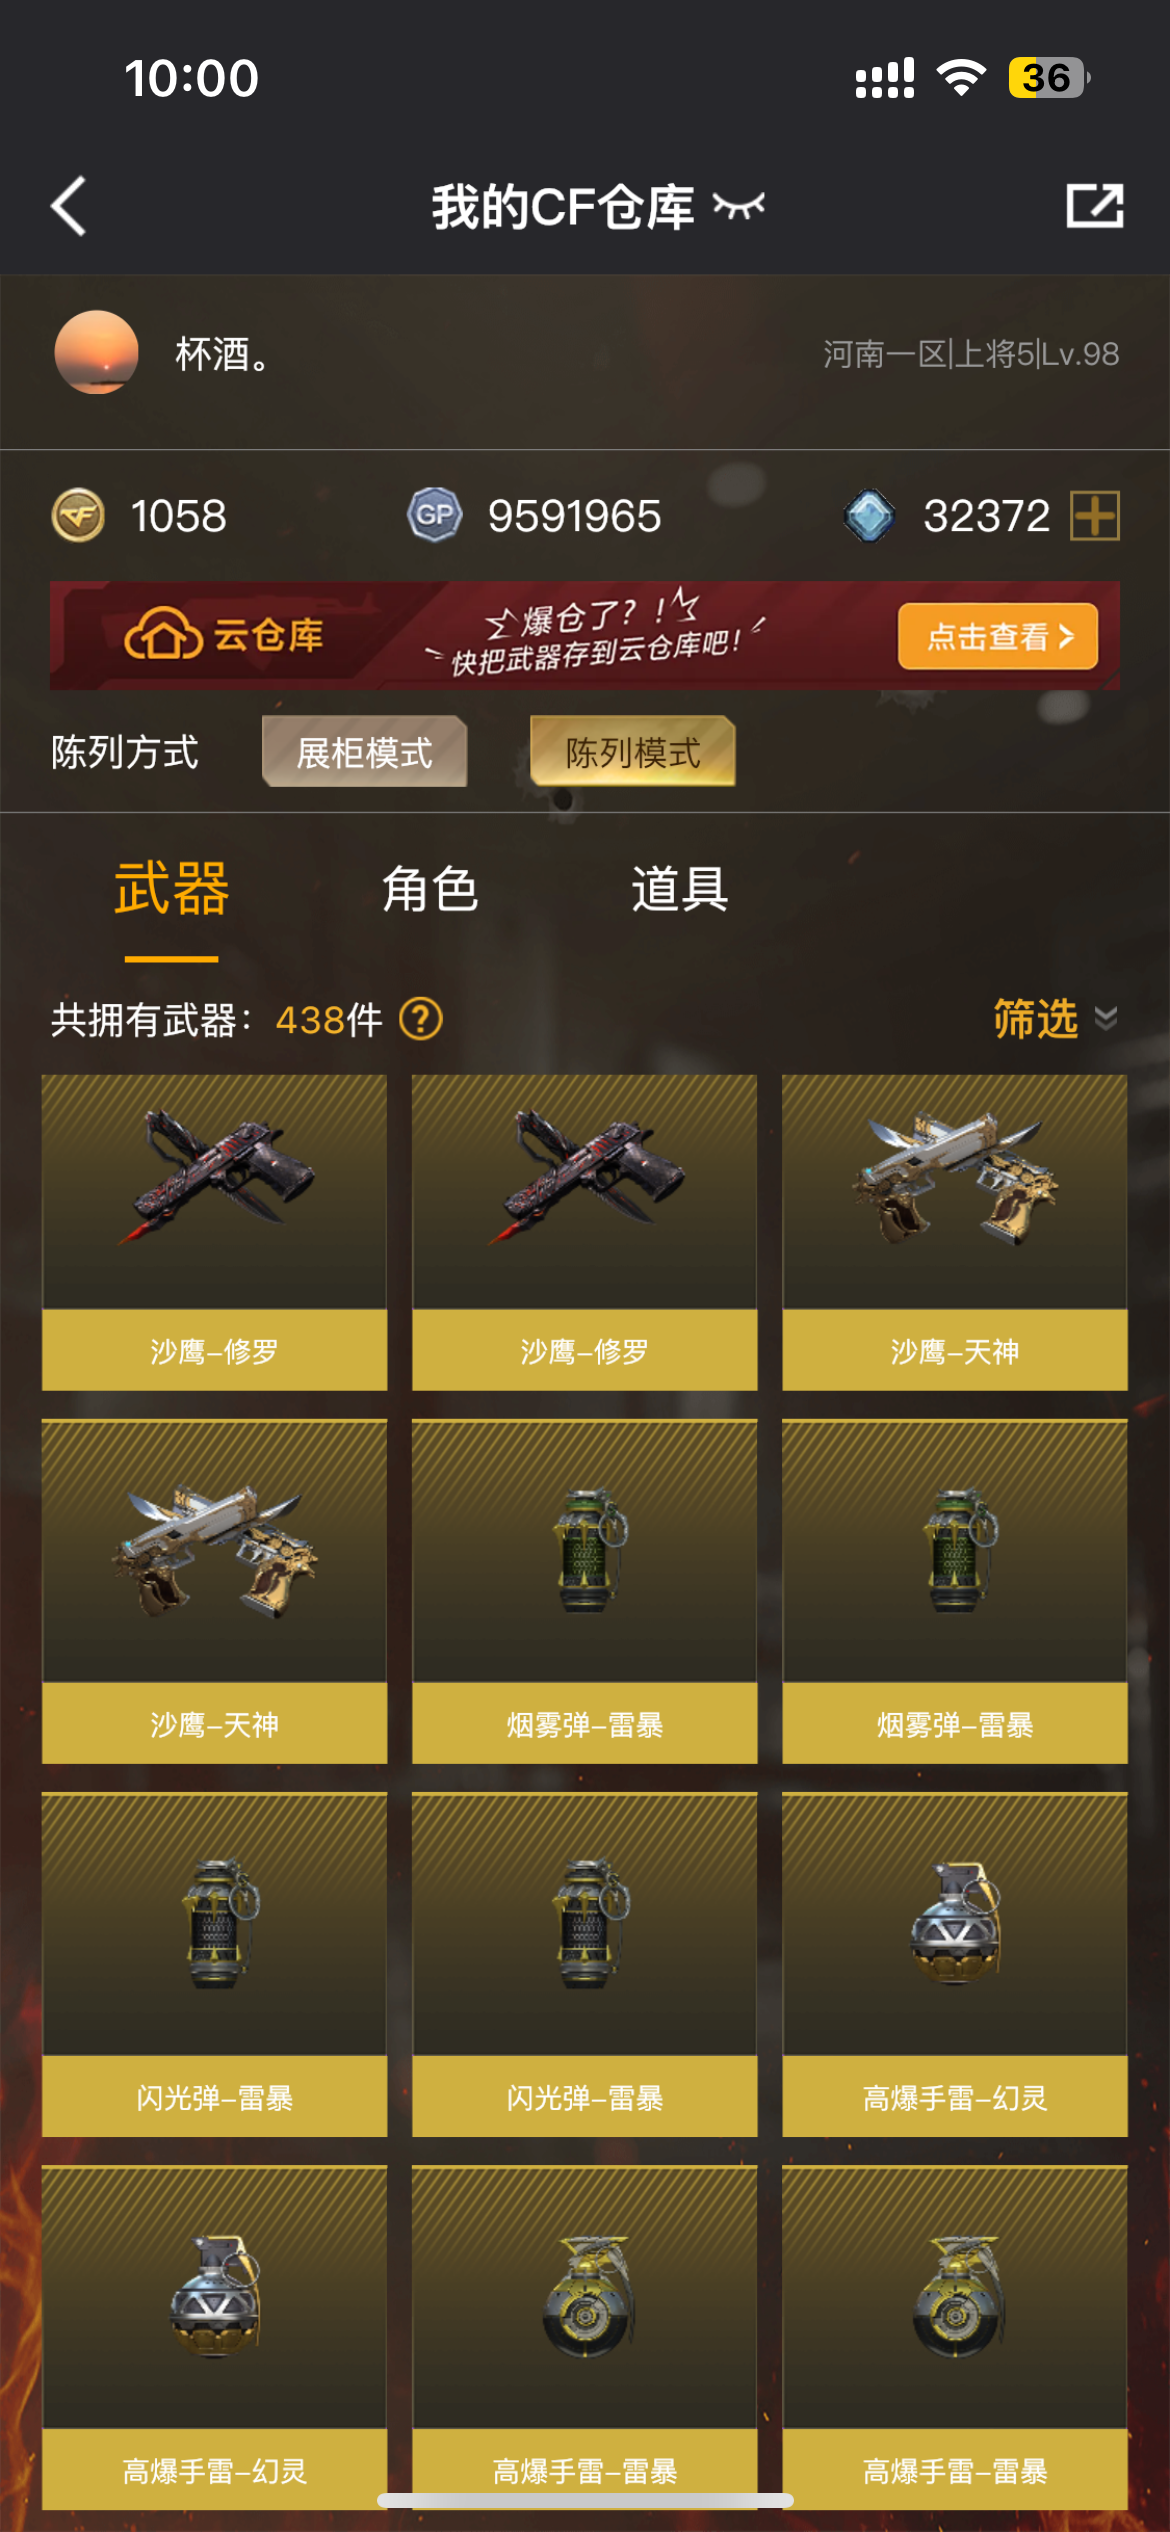The image size is (1170, 2532).
Task: Switch to 陈列模式 display mode
Action: pos(633,752)
